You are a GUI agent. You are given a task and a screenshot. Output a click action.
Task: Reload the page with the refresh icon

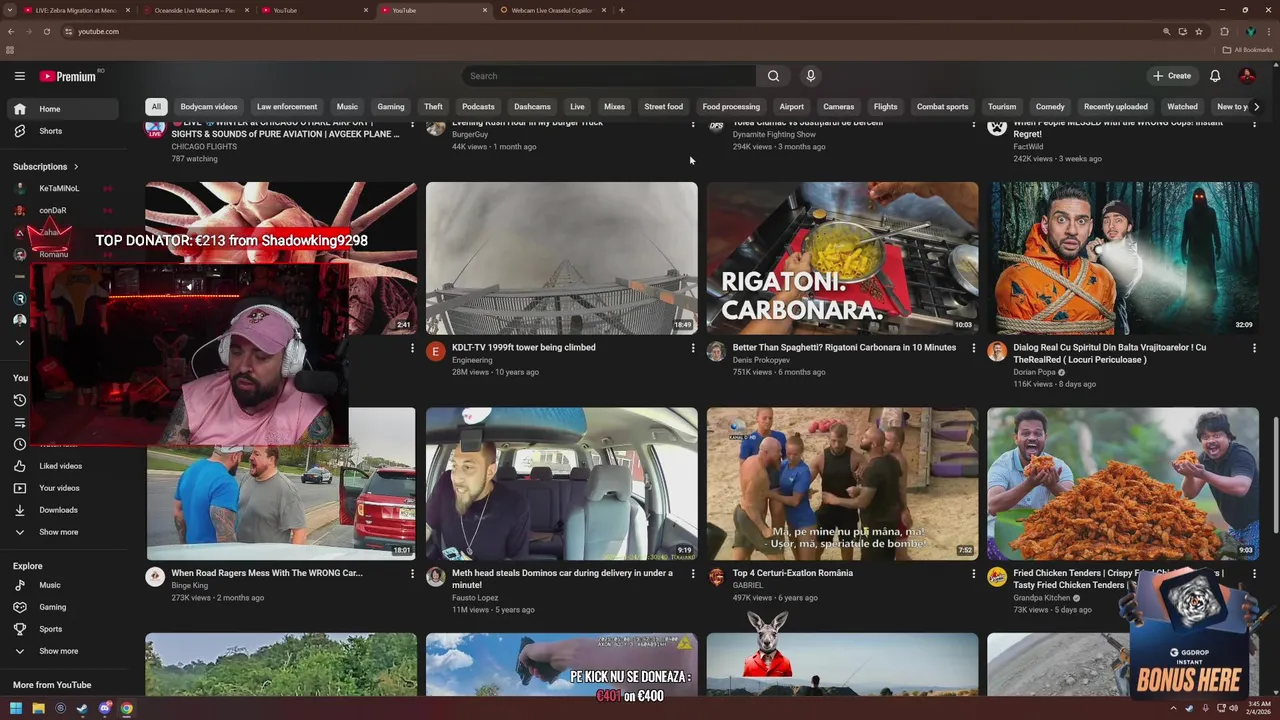[x=47, y=31]
